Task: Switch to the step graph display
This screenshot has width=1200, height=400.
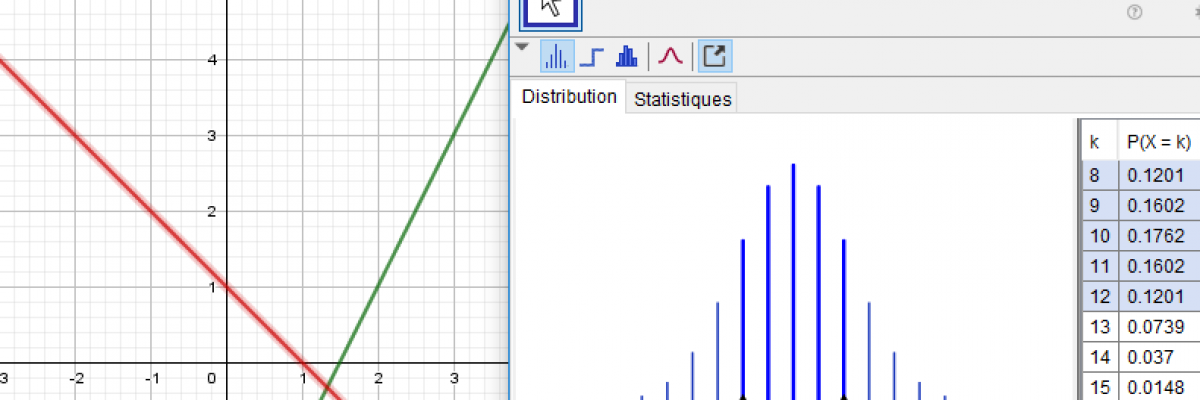Action: pyautogui.click(x=592, y=57)
